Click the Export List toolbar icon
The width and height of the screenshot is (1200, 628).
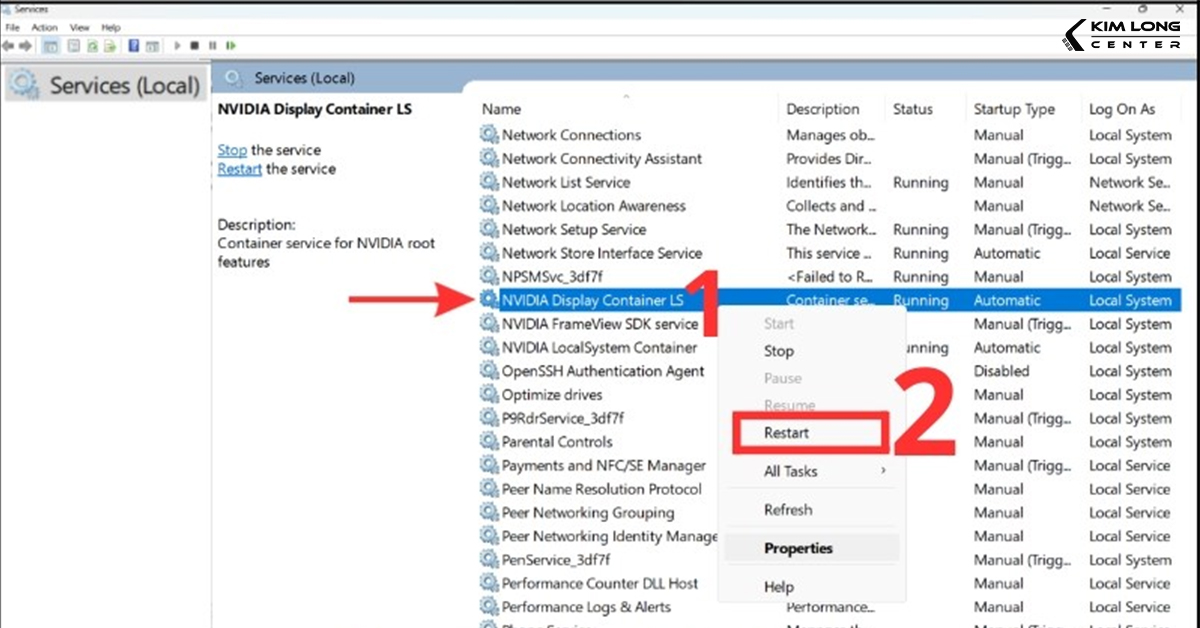point(109,45)
